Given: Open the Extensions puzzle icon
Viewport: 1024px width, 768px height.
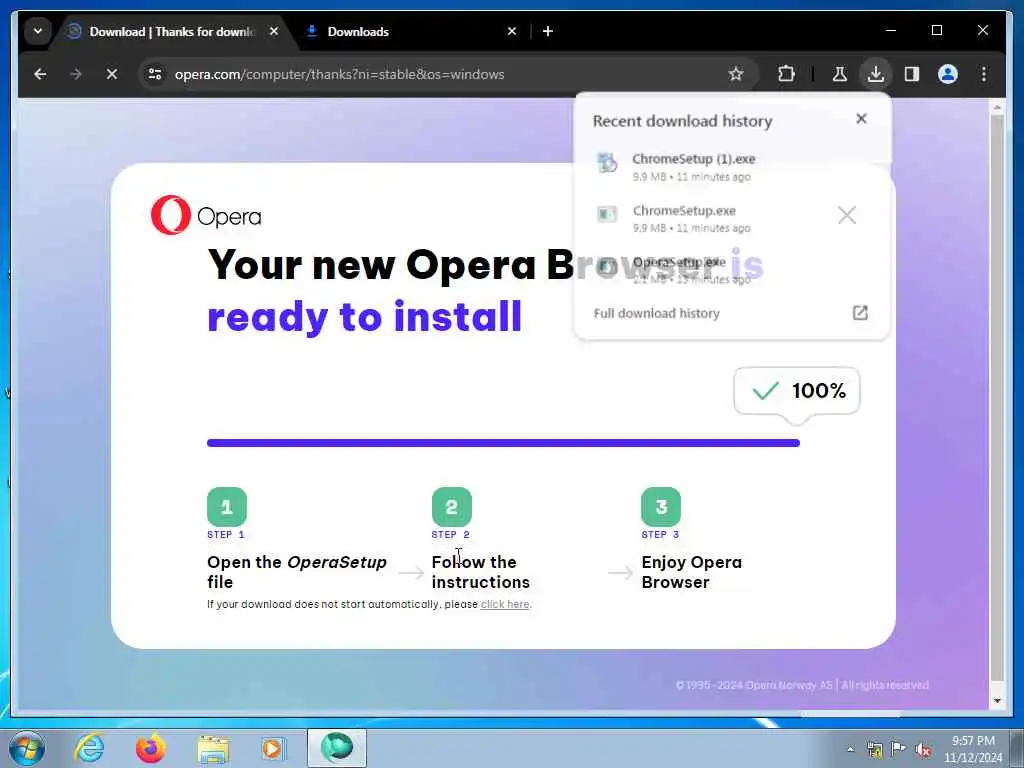Looking at the screenshot, I should pyautogui.click(x=787, y=74).
